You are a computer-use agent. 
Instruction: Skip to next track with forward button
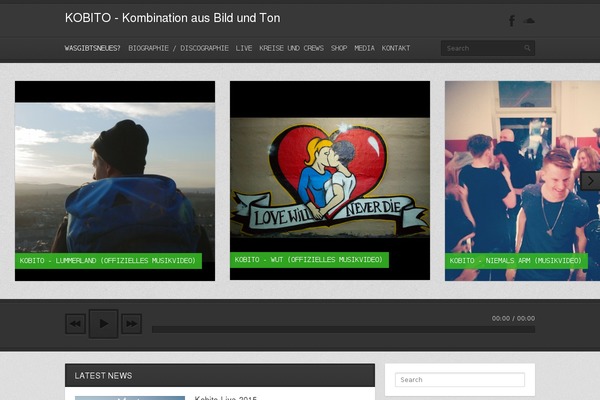(132, 324)
